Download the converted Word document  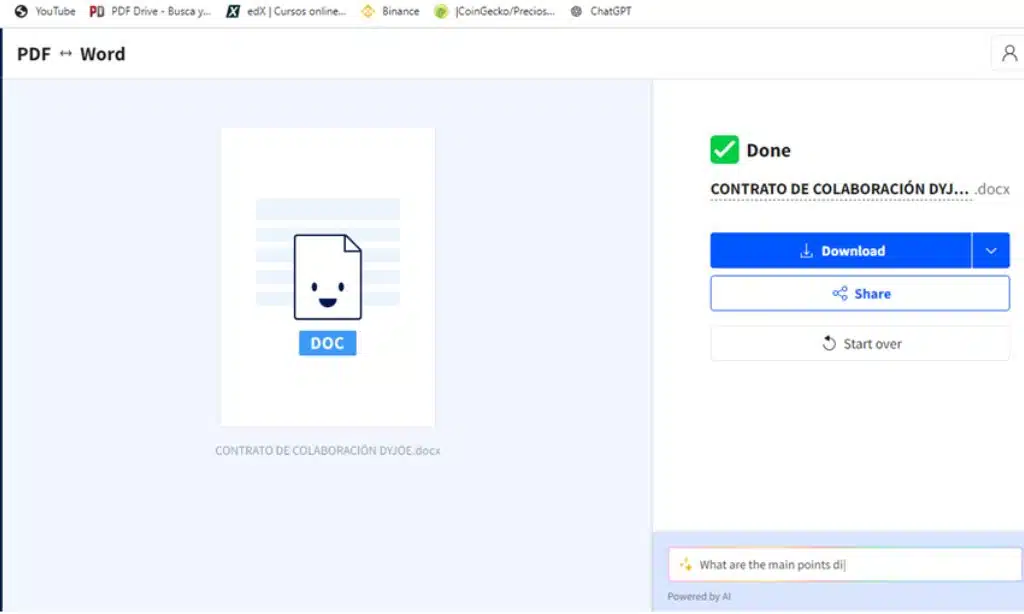coord(841,251)
